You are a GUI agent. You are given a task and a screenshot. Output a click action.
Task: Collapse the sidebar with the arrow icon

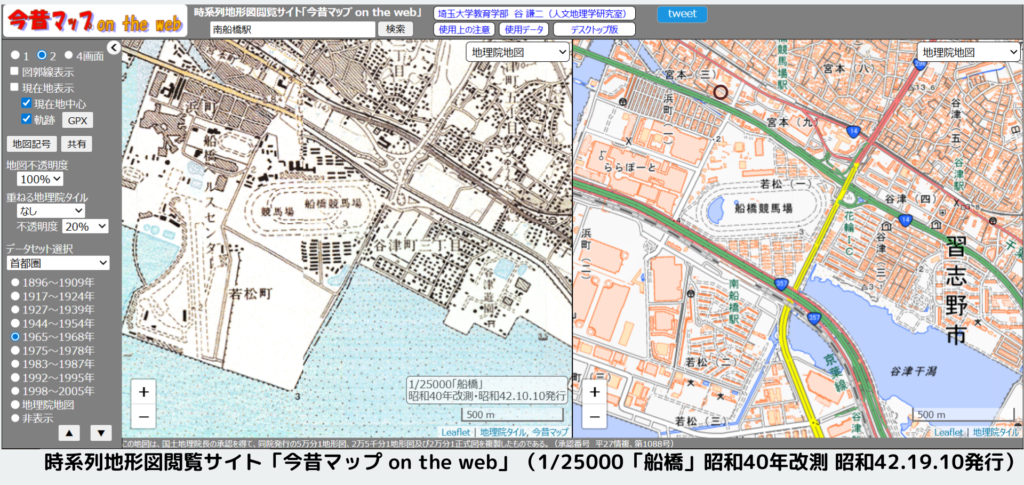click(113, 47)
